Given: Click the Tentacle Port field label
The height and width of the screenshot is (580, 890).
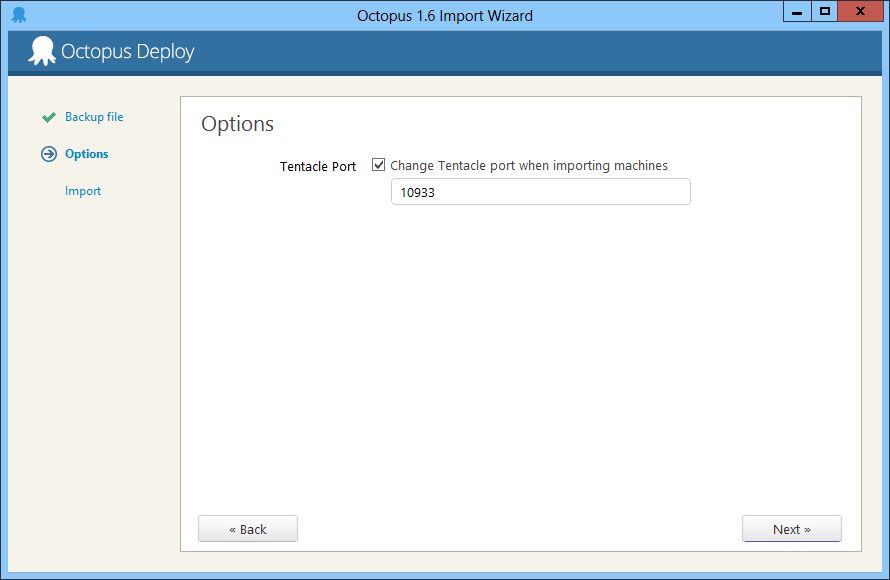Looking at the screenshot, I should (x=317, y=167).
